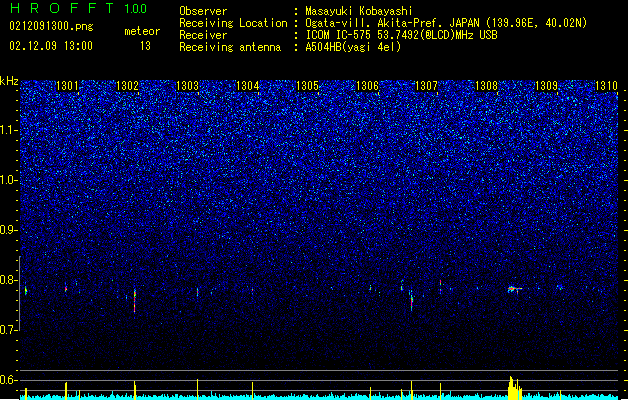Select the filename 0212091300.png
The image size is (629, 400).
pyautogui.click(x=51, y=26)
